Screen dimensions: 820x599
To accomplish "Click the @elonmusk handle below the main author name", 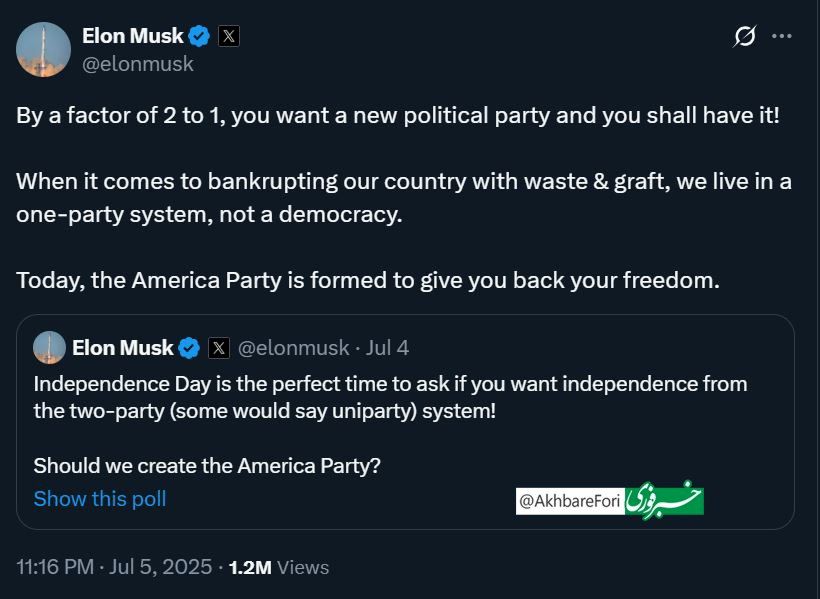I will pyautogui.click(x=138, y=64).
